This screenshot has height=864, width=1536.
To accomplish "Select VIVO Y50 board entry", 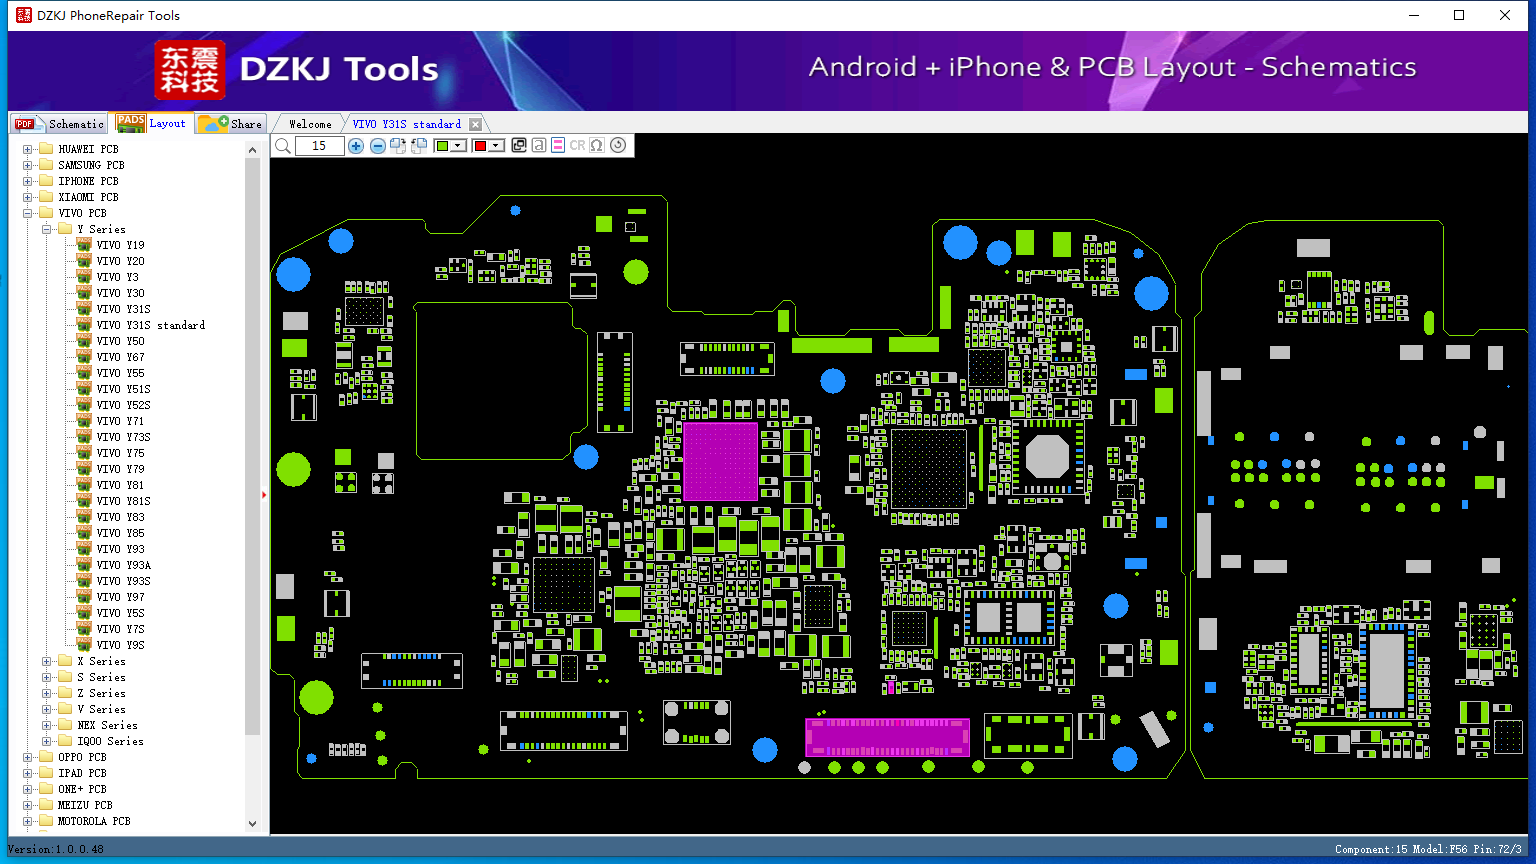I will tap(120, 341).
